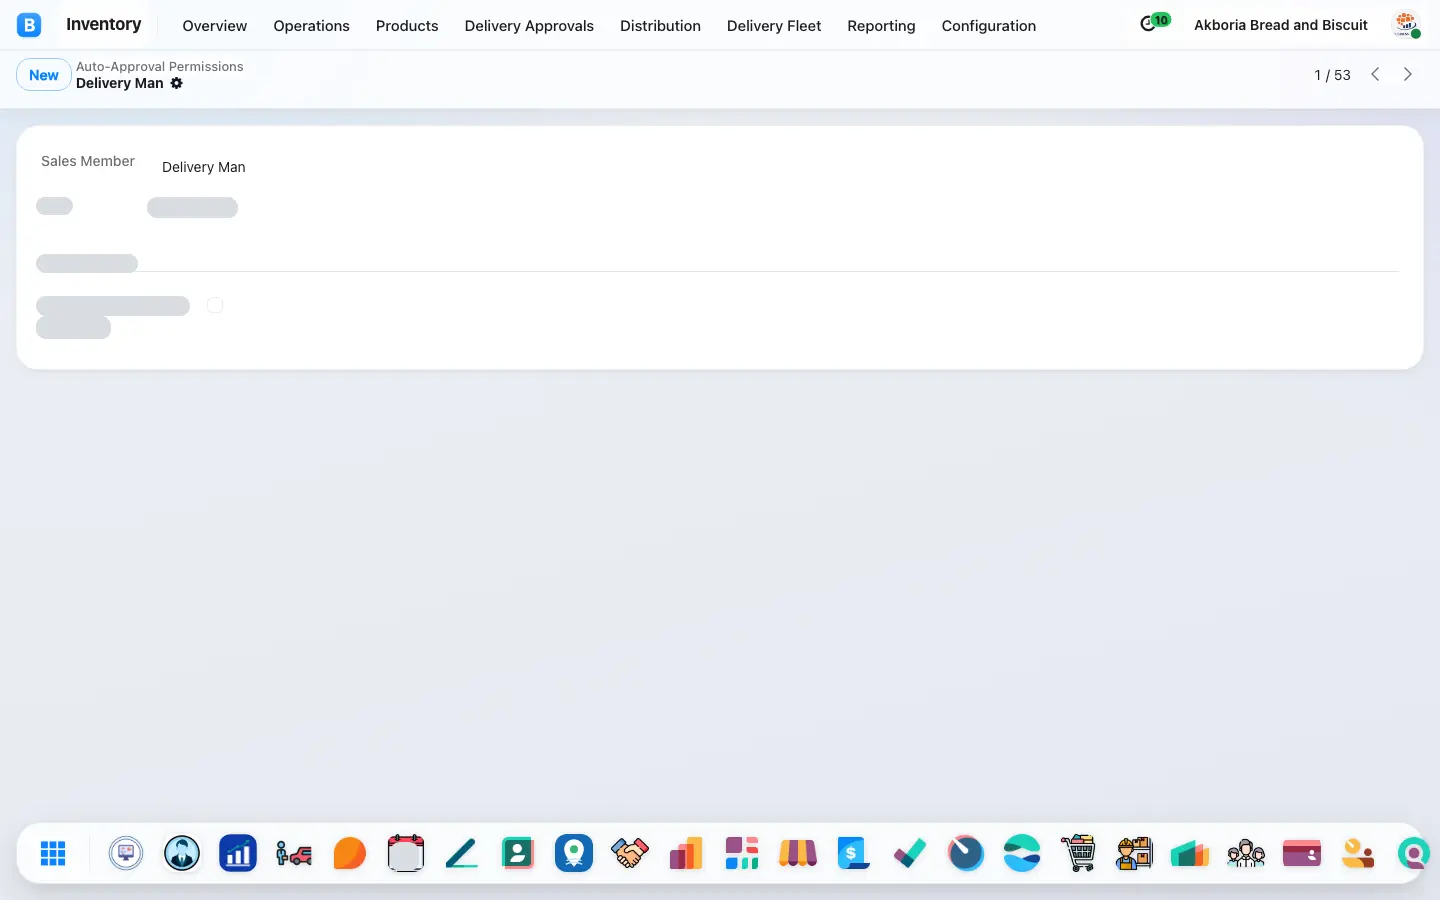
Task: Open the user avatar menu
Action: tap(1406, 25)
